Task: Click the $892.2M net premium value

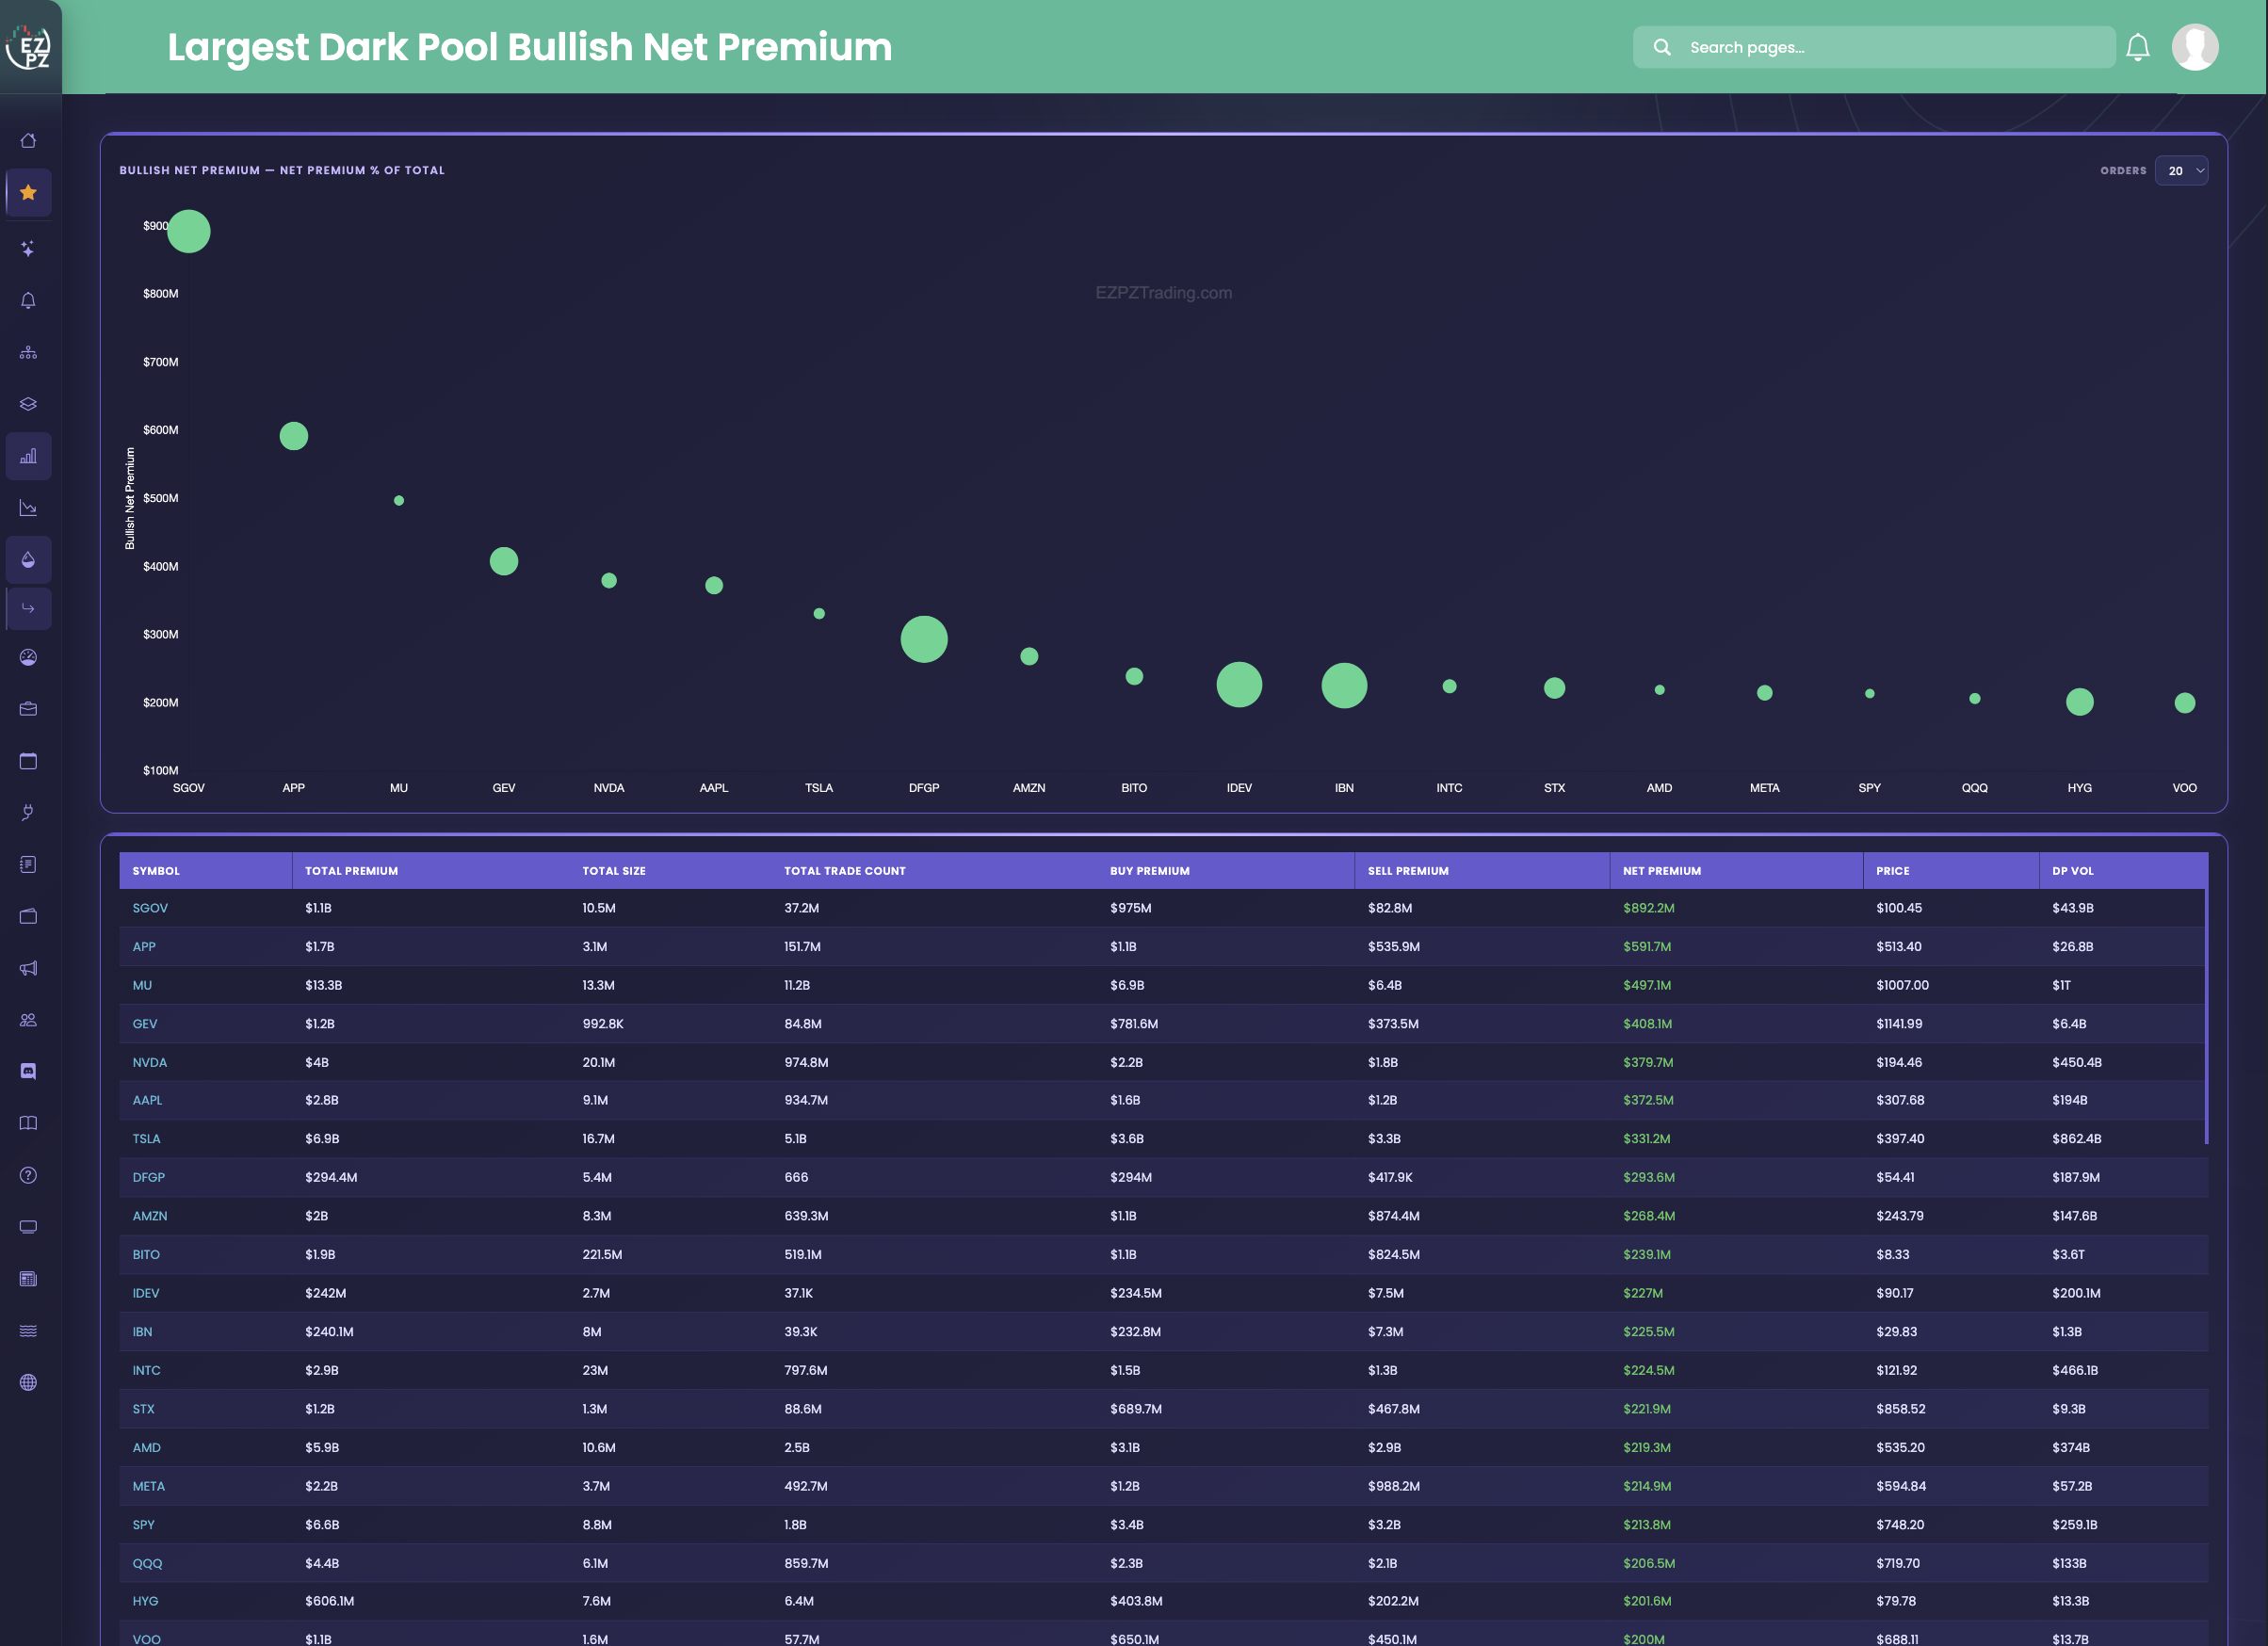Action: click(x=1648, y=908)
